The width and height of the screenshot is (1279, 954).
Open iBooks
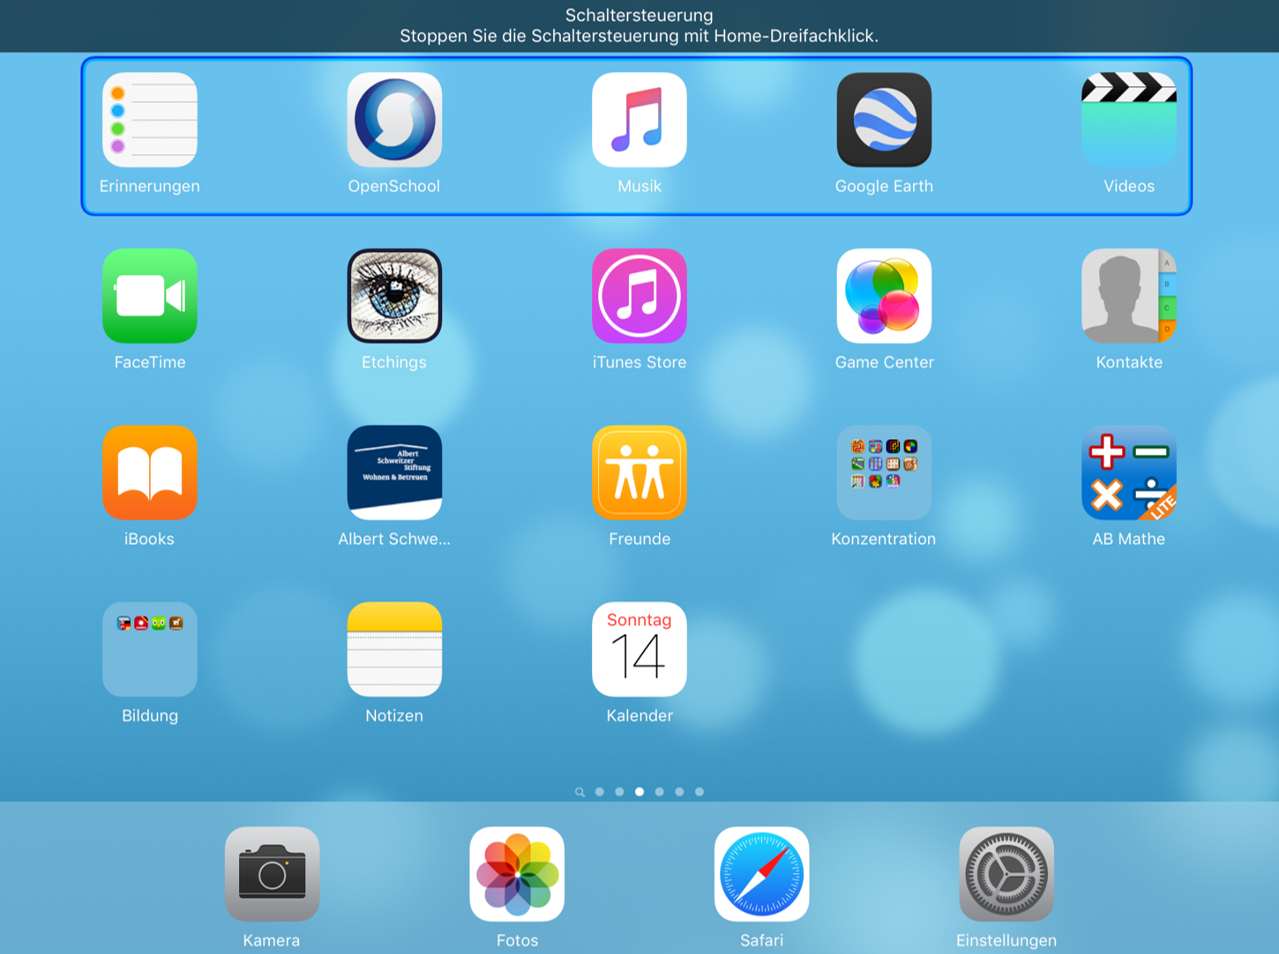pos(149,473)
